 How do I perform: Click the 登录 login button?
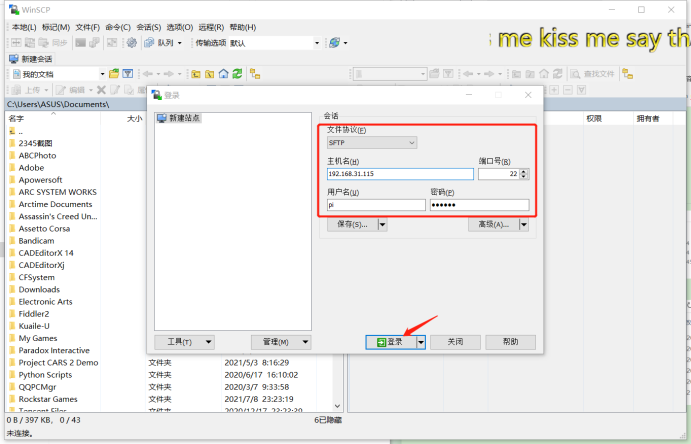pos(390,342)
